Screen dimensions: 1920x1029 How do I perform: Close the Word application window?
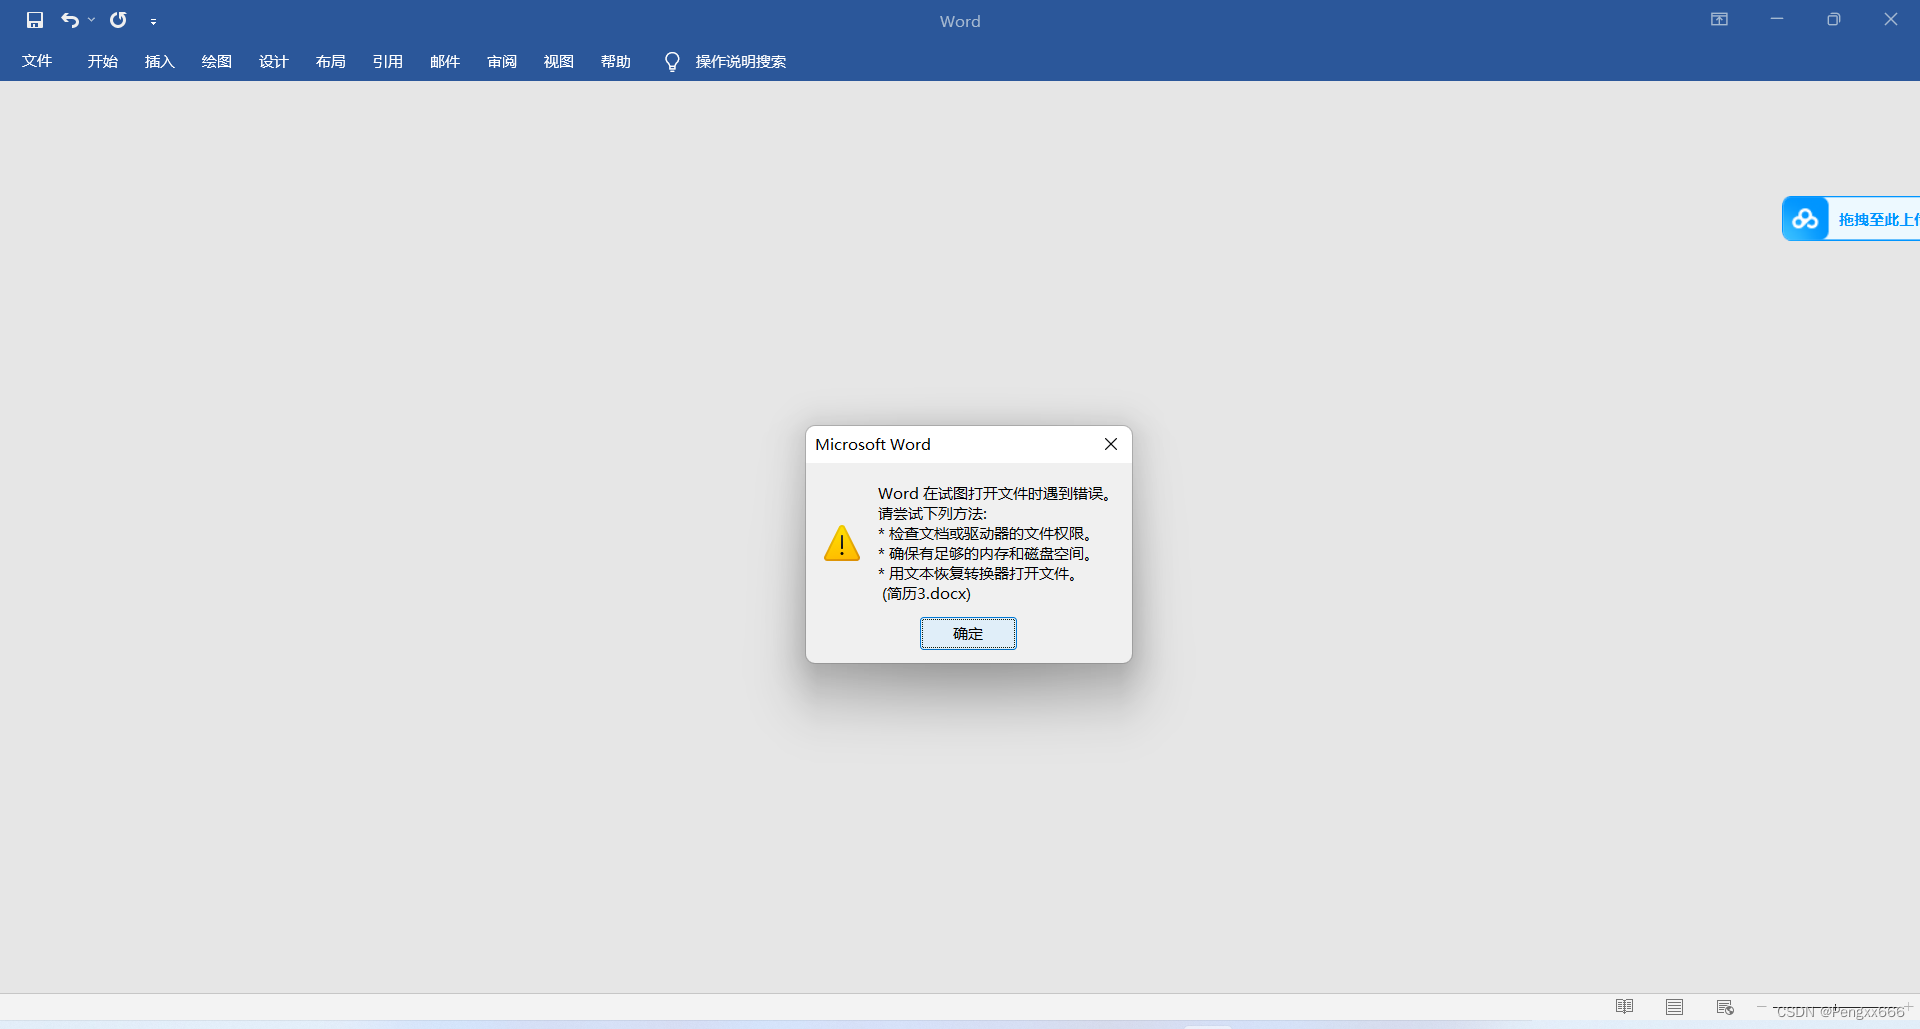1891,19
